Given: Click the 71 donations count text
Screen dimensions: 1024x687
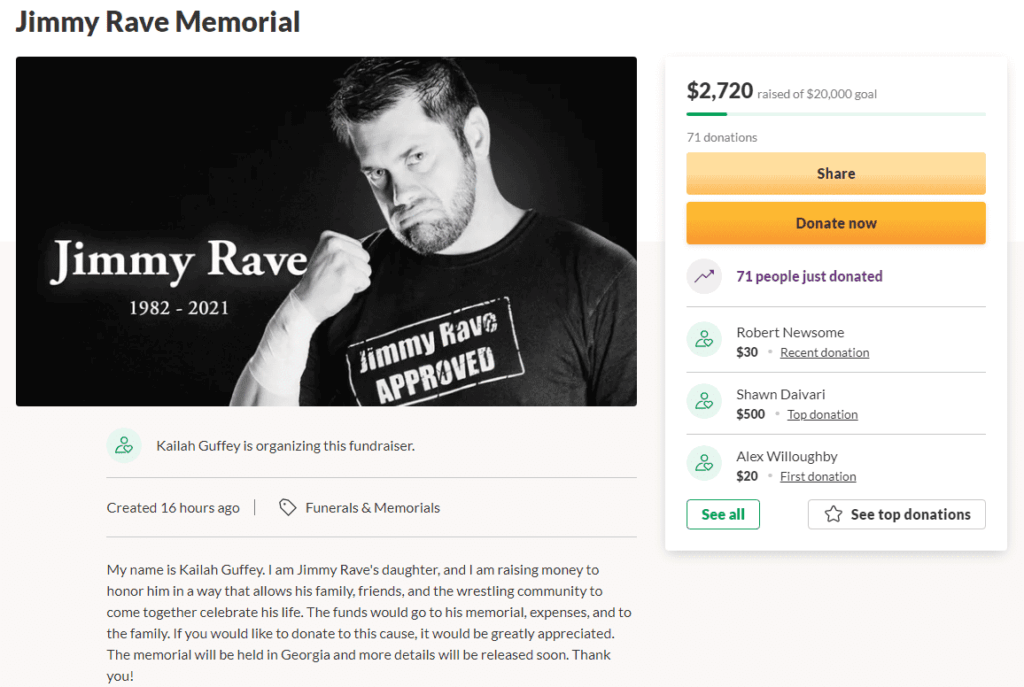Looking at the screenshot, I should (x=722, y=137).
